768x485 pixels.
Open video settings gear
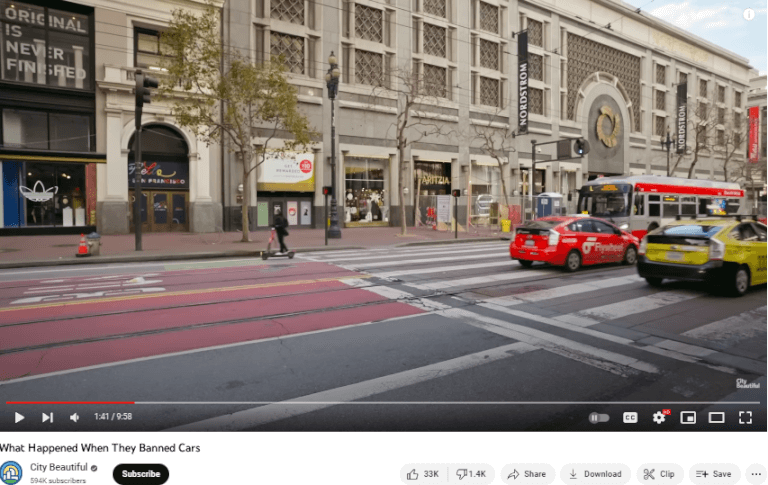tap(659, 417)
